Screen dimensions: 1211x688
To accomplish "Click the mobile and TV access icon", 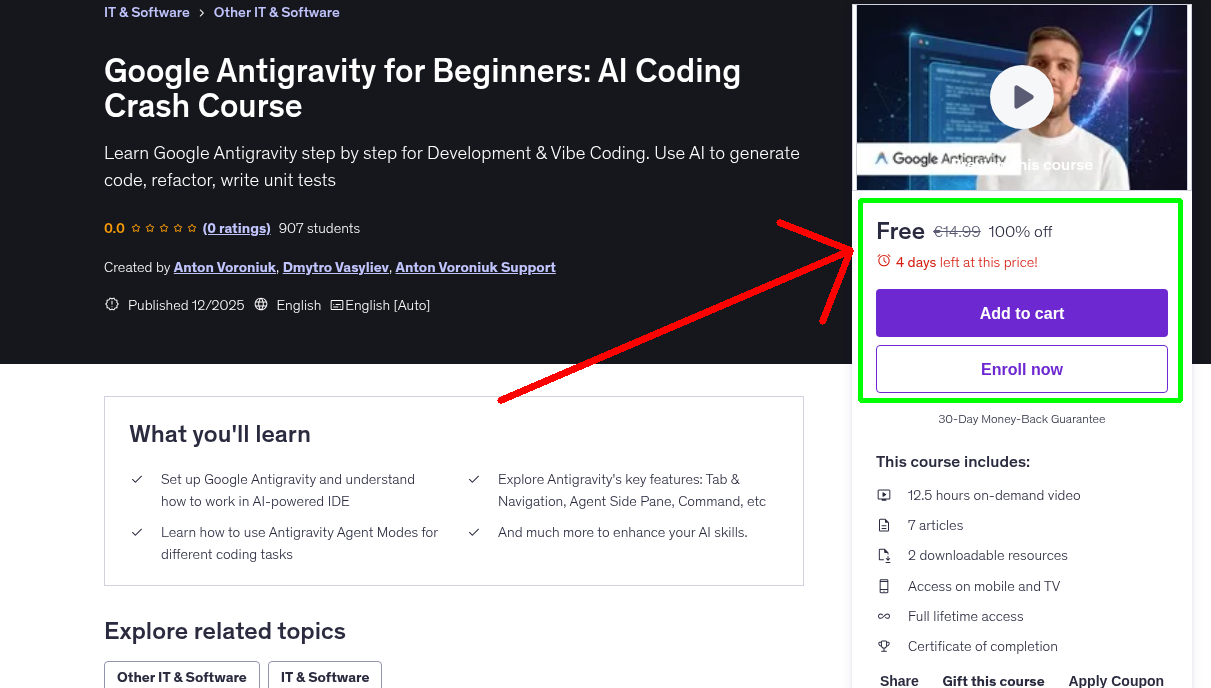I will pyautogui.click(x=884, y=585).
